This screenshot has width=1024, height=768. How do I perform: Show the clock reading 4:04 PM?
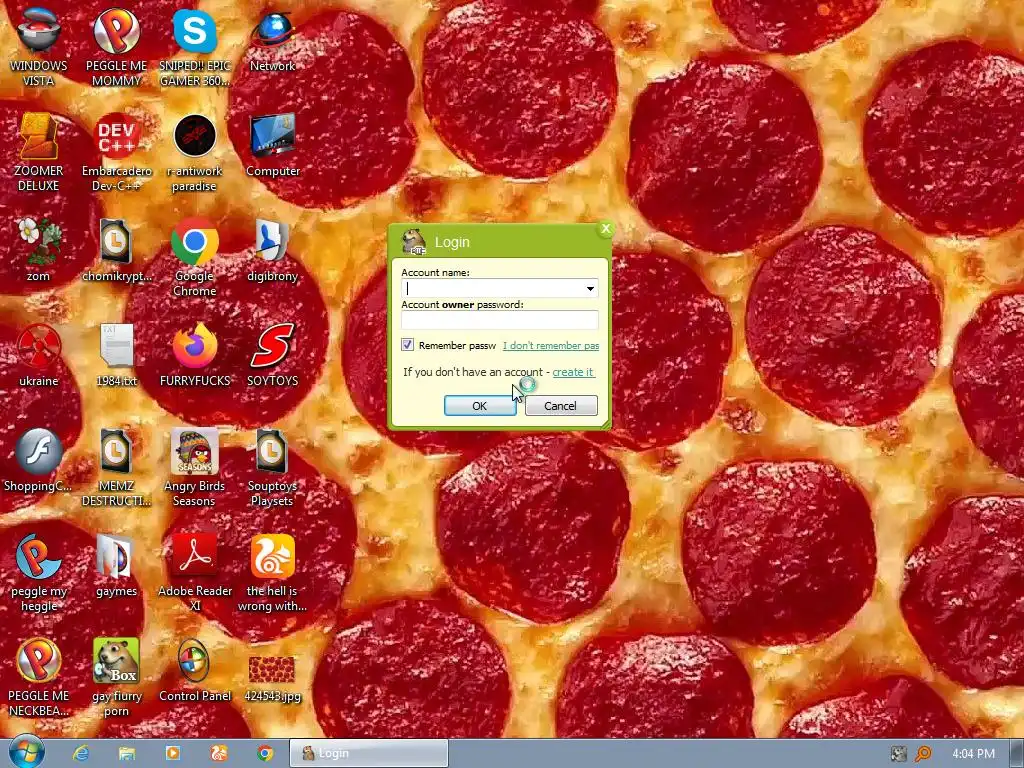973,754
